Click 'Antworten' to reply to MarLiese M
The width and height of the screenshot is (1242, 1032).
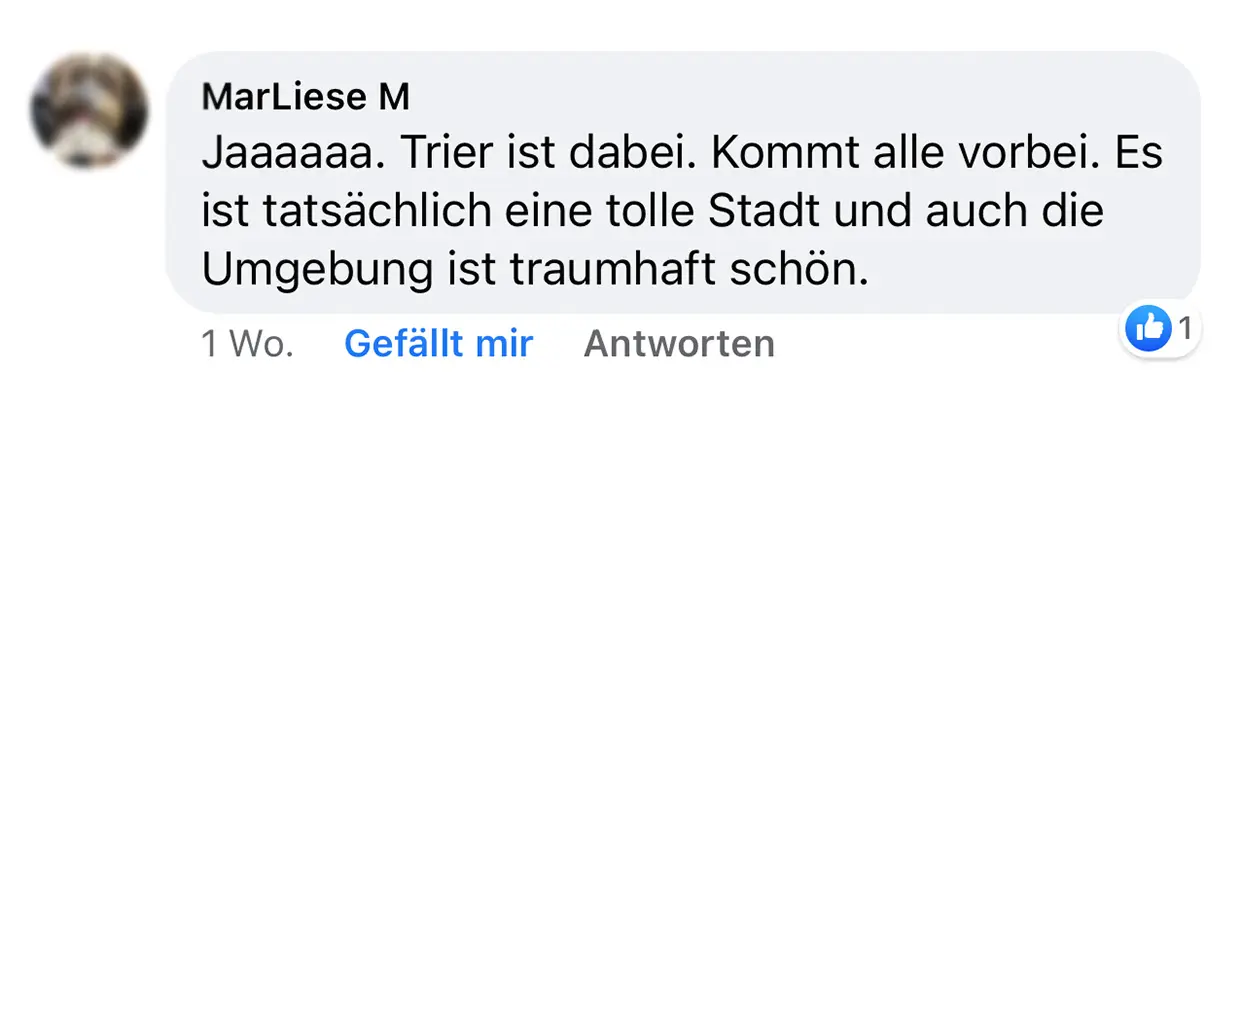tap(679, 343)
